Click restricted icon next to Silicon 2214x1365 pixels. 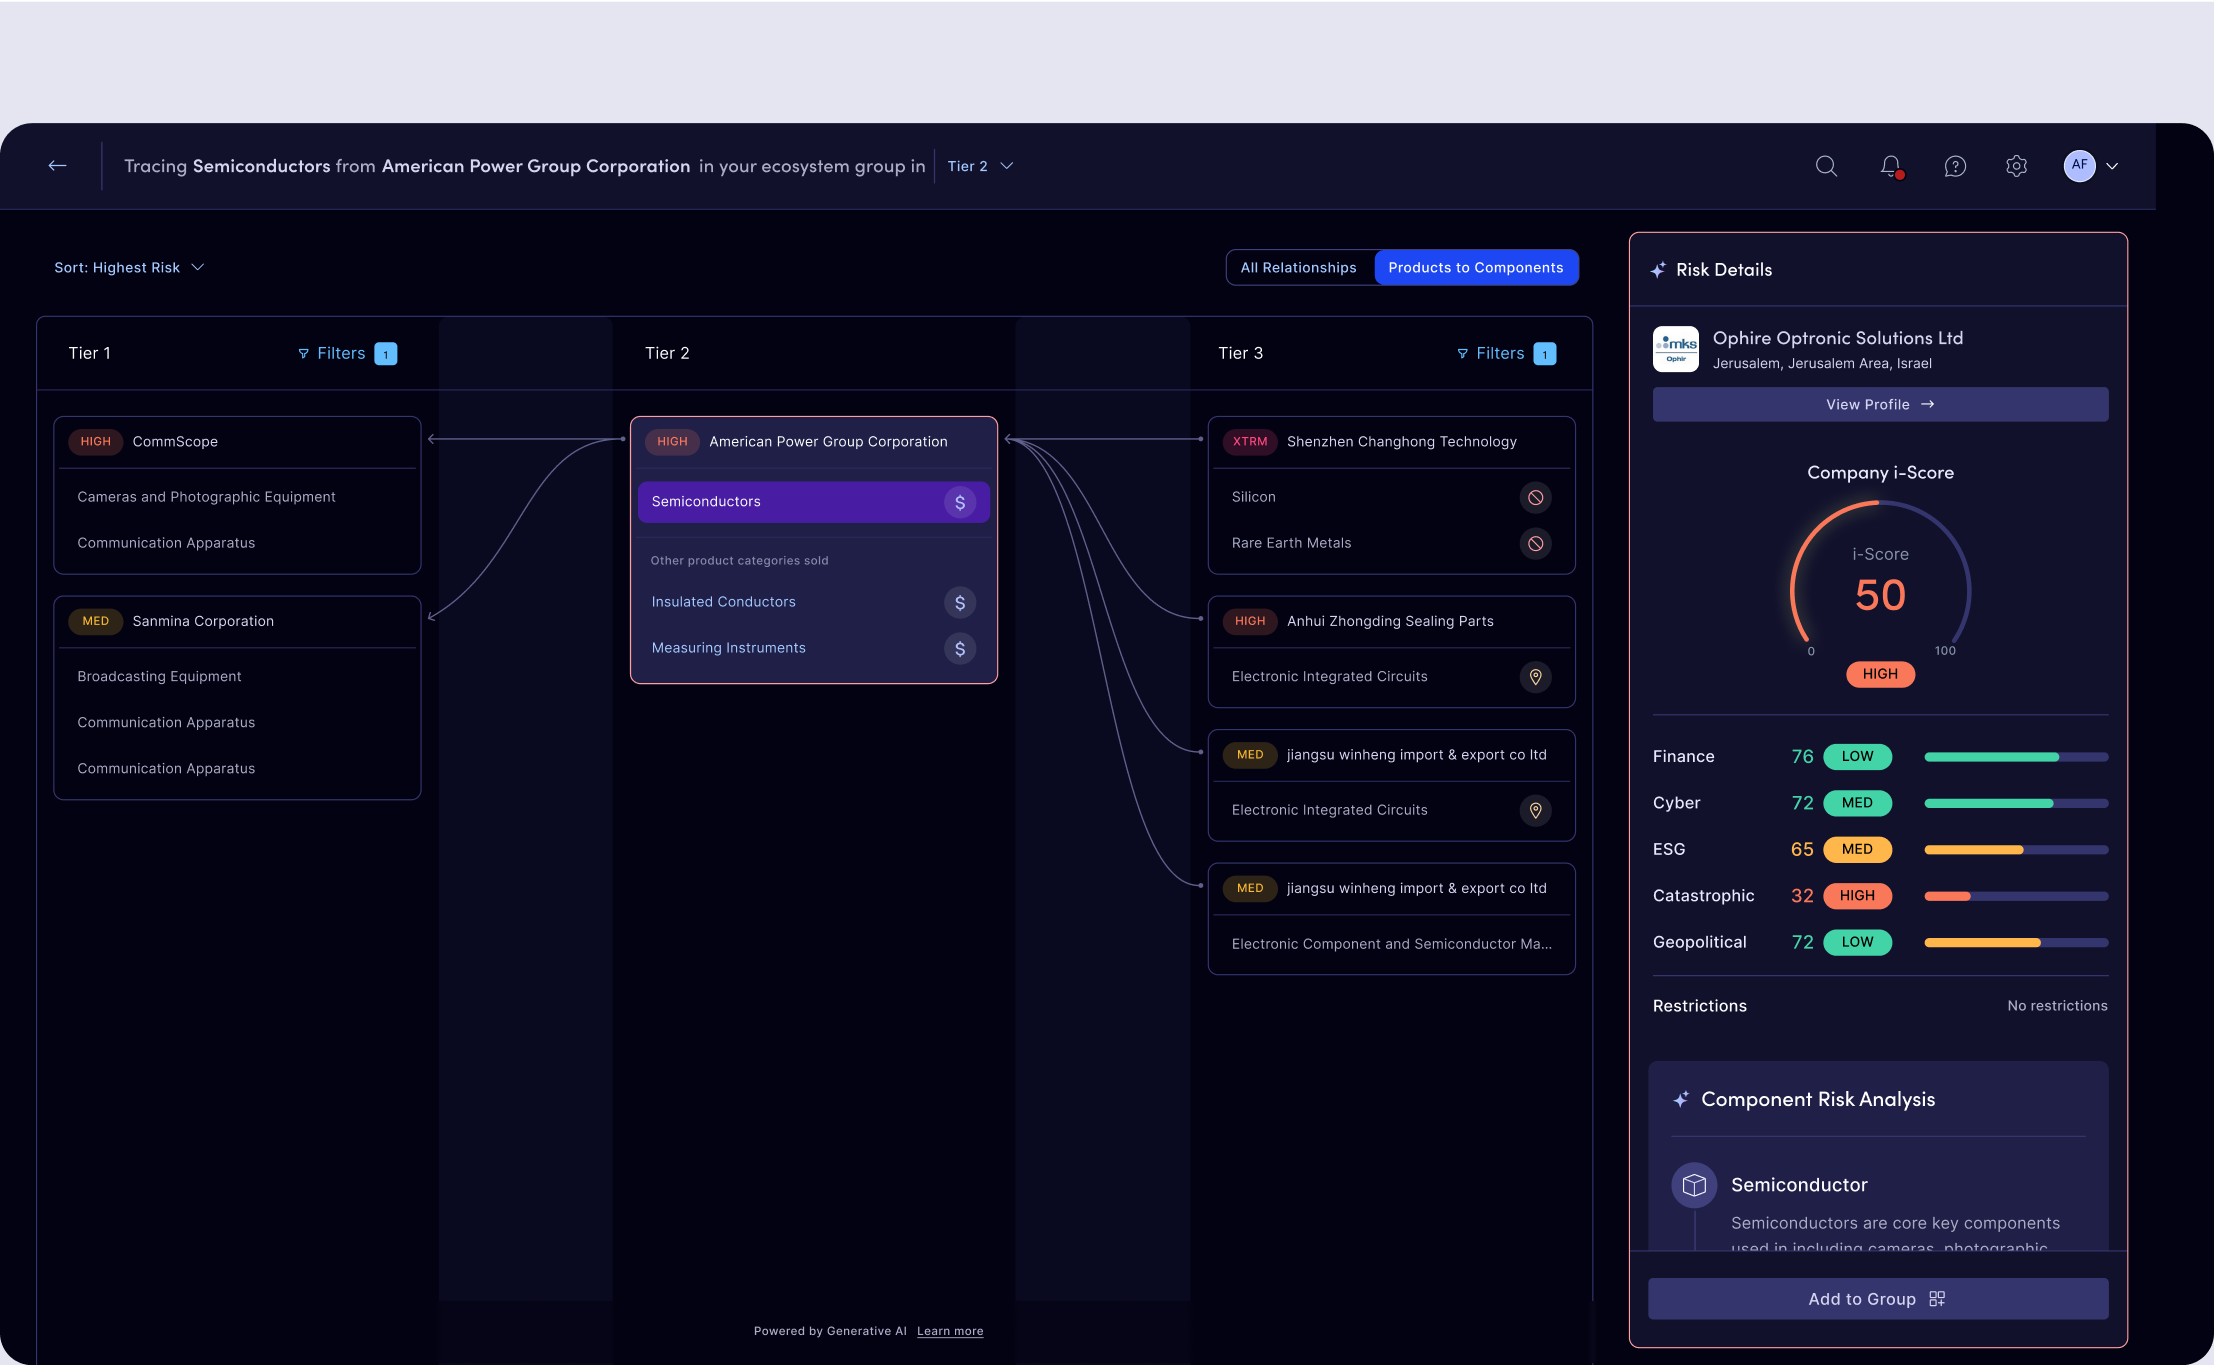coord(1535,497)
